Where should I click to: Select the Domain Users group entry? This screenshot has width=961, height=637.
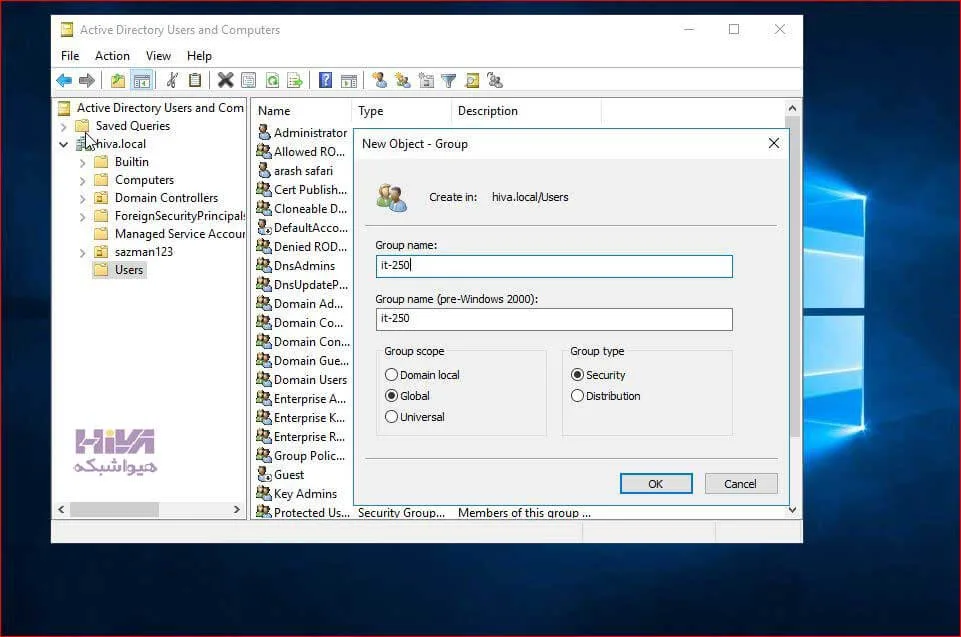tap(302, 380)
